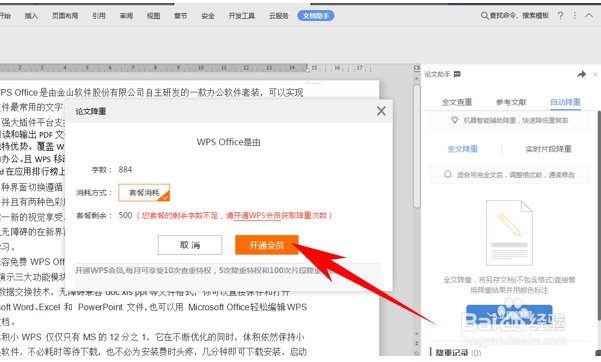Screen dimensions: 601x362
Task: Click the side panel vertical scrollbar
Action: pyautogui.click(x=599, y=215)
